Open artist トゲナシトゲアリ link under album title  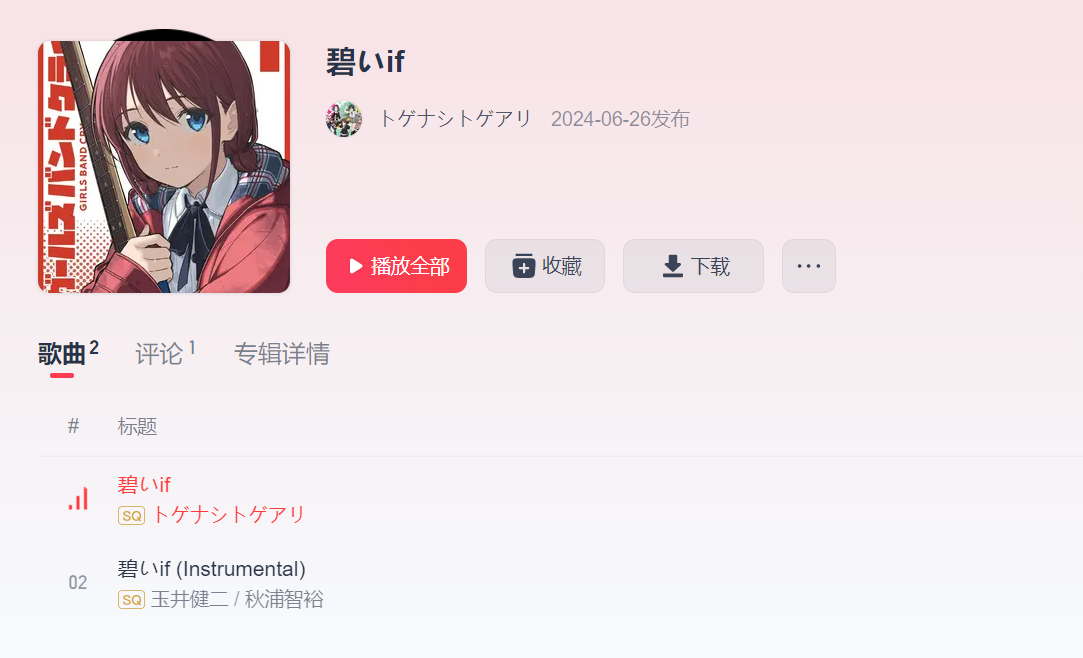click(x=455, y=119)
